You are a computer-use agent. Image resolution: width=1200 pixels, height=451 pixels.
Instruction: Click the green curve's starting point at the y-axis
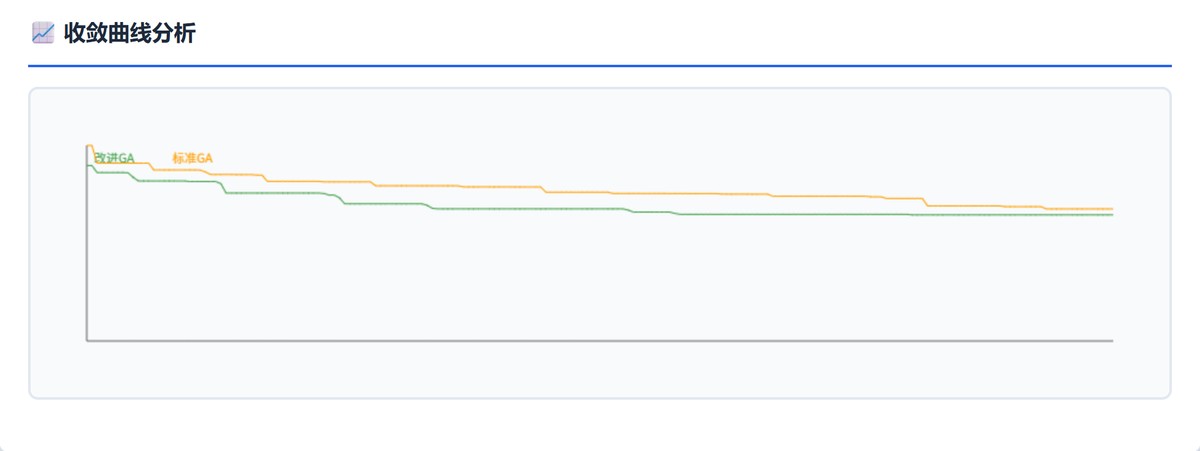pyautogui.click(x=89, y=166)
